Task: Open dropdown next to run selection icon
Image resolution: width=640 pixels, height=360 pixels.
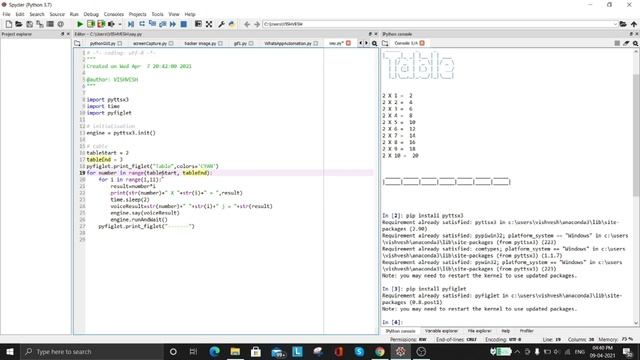Action: (x=120, y=24)
